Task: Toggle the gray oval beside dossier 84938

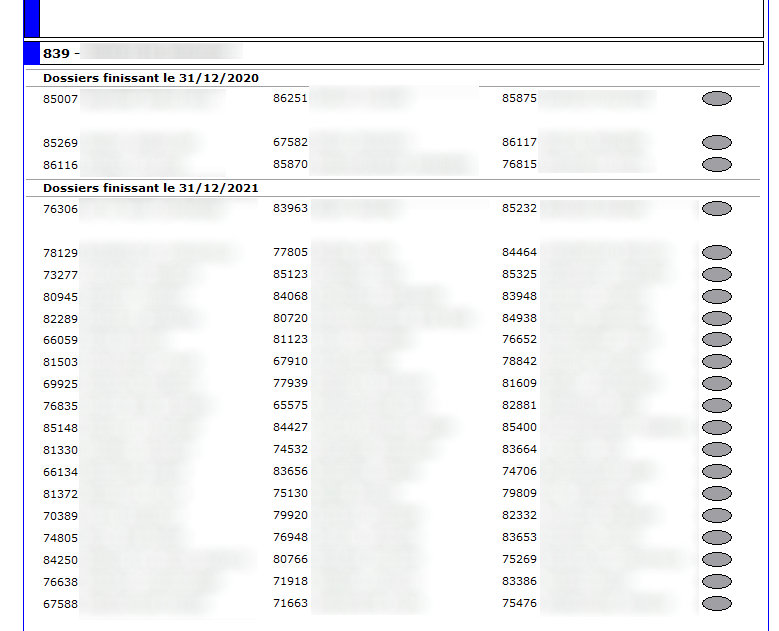Action: 717,319
